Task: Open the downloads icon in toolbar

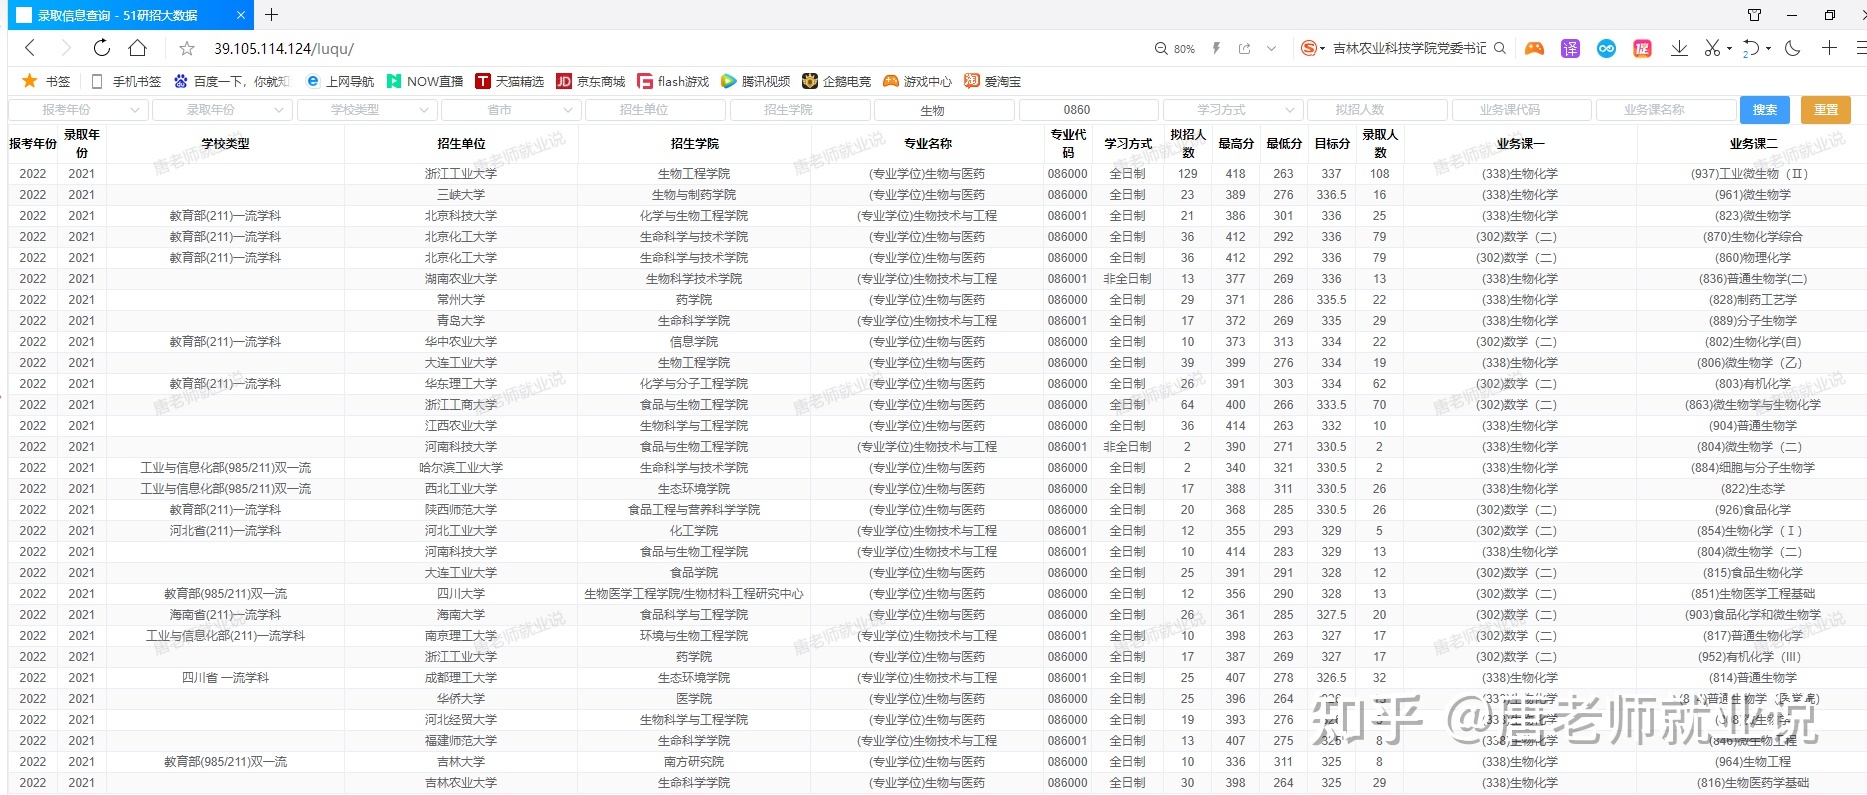Action: coord(1679,48)
